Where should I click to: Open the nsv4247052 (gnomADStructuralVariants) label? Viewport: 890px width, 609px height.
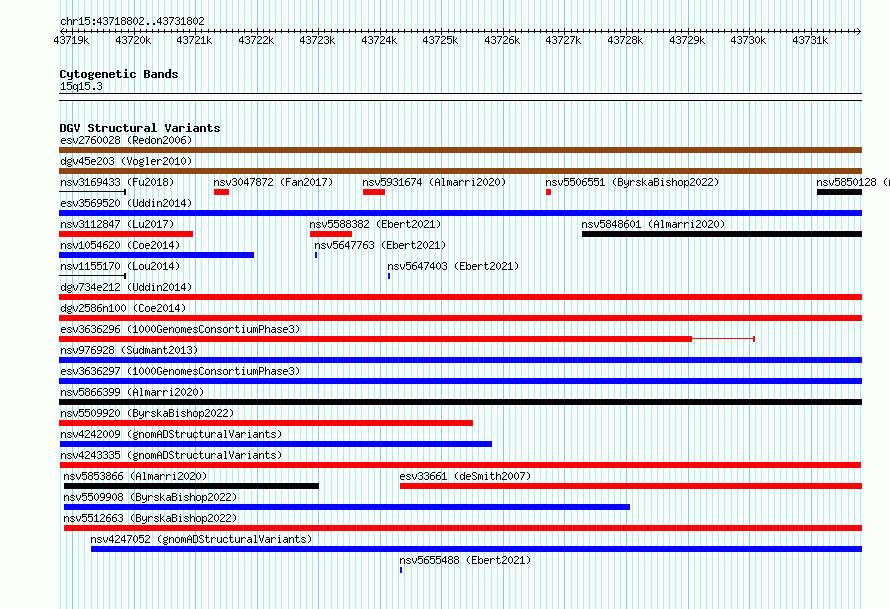coord(201,539)
